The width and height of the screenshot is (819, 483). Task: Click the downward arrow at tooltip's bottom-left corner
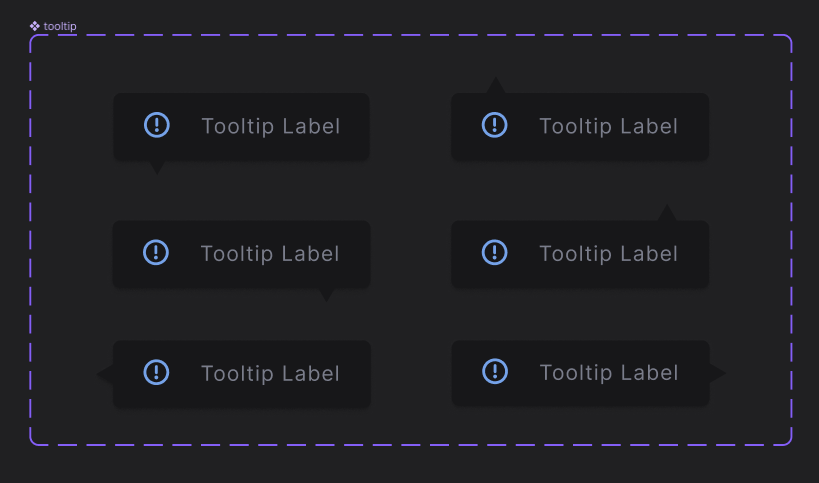tap(156, 166)
